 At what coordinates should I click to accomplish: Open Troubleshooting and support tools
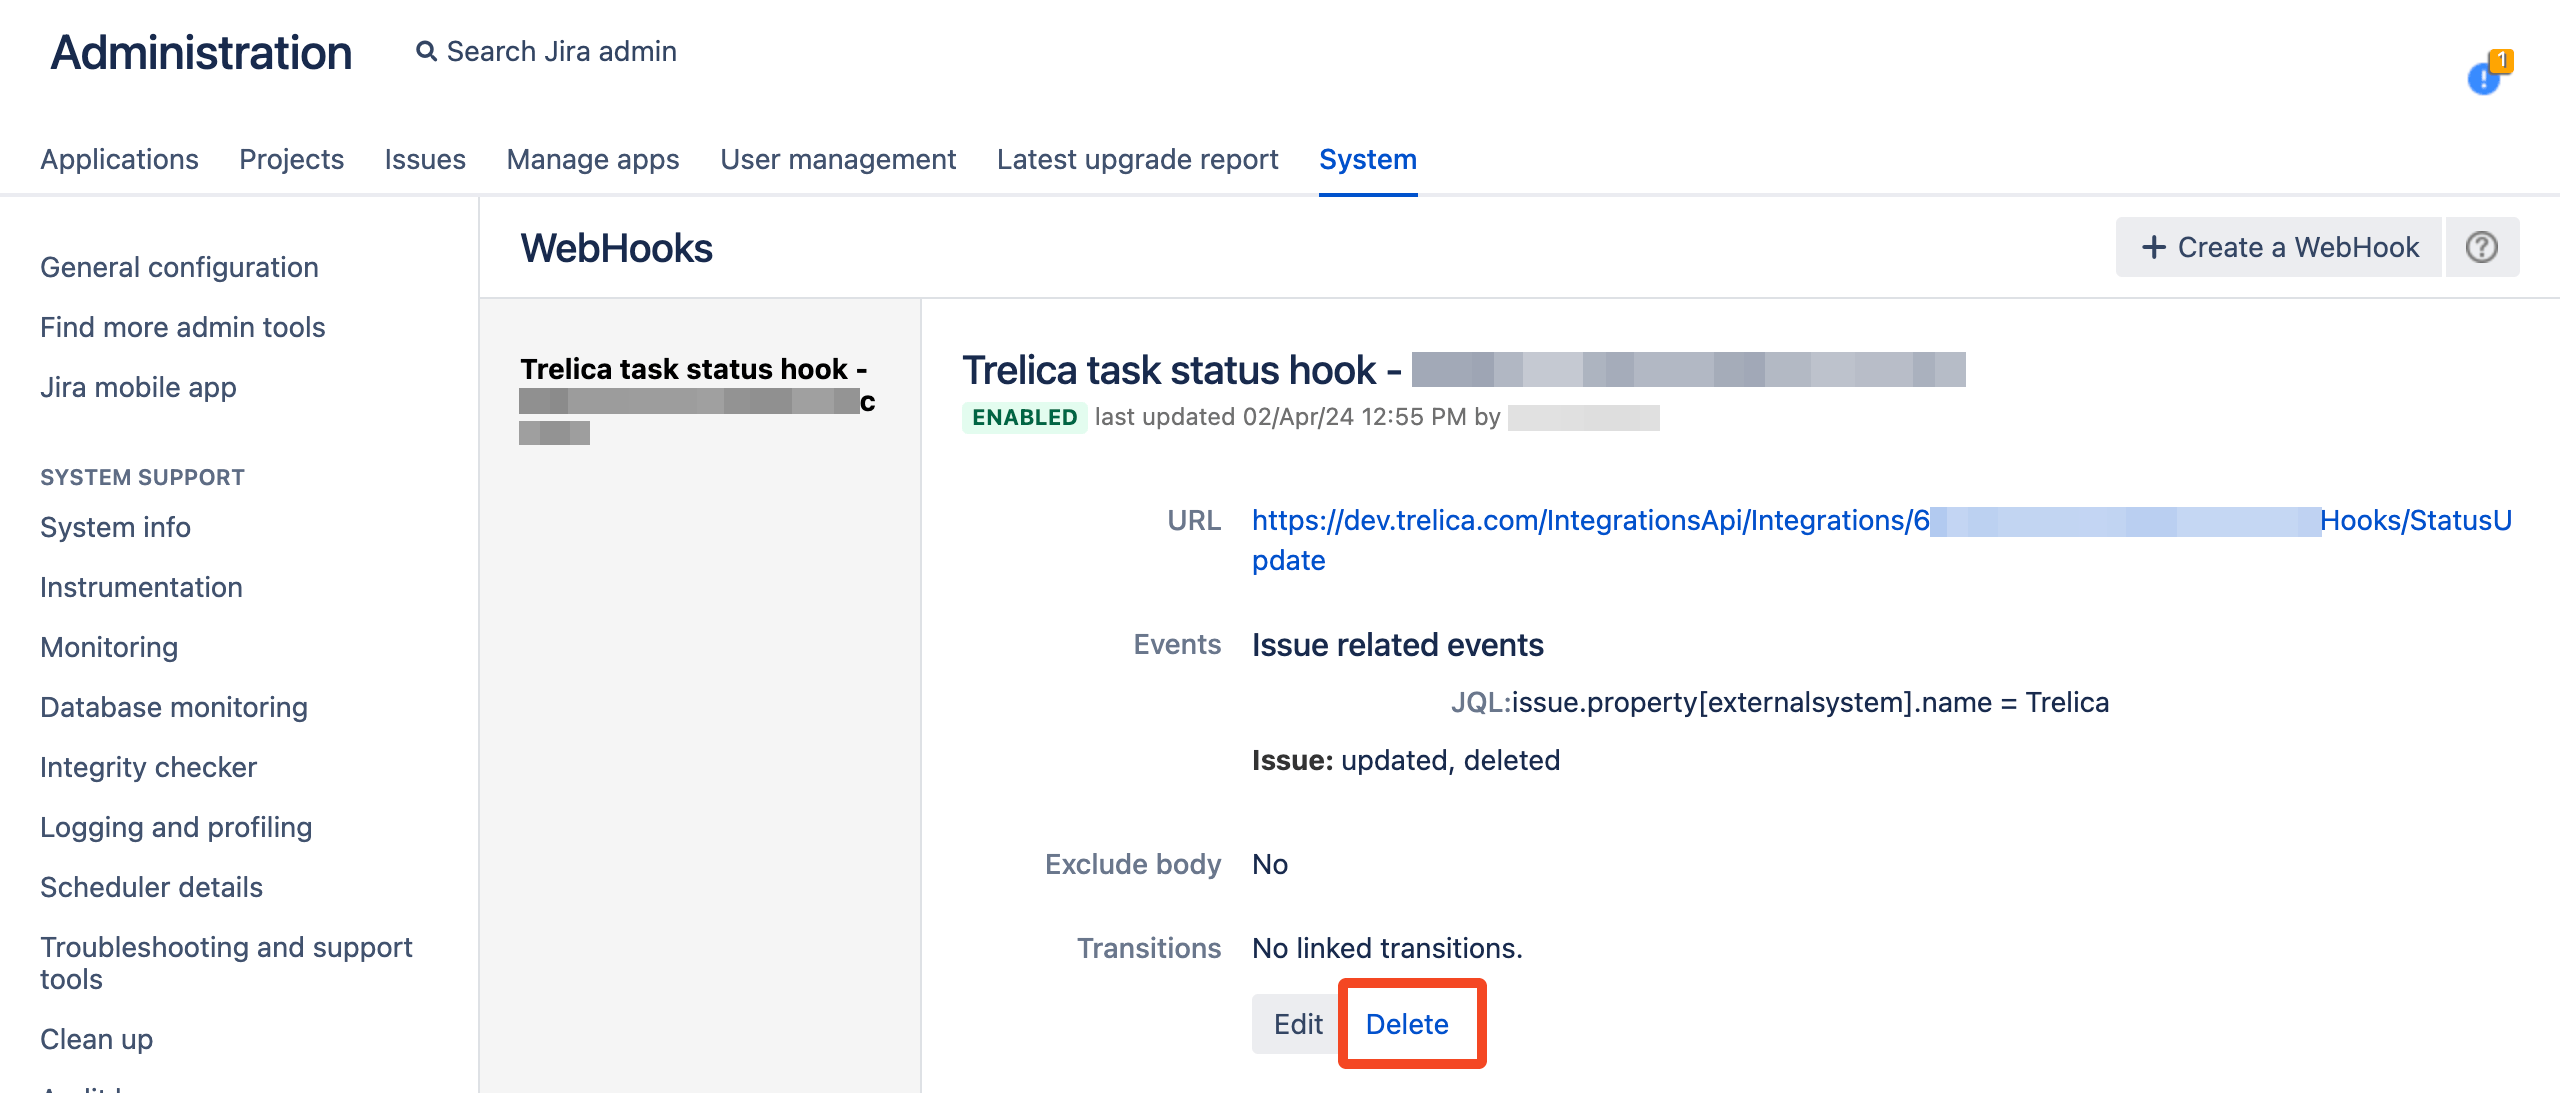tap(226, 963)
